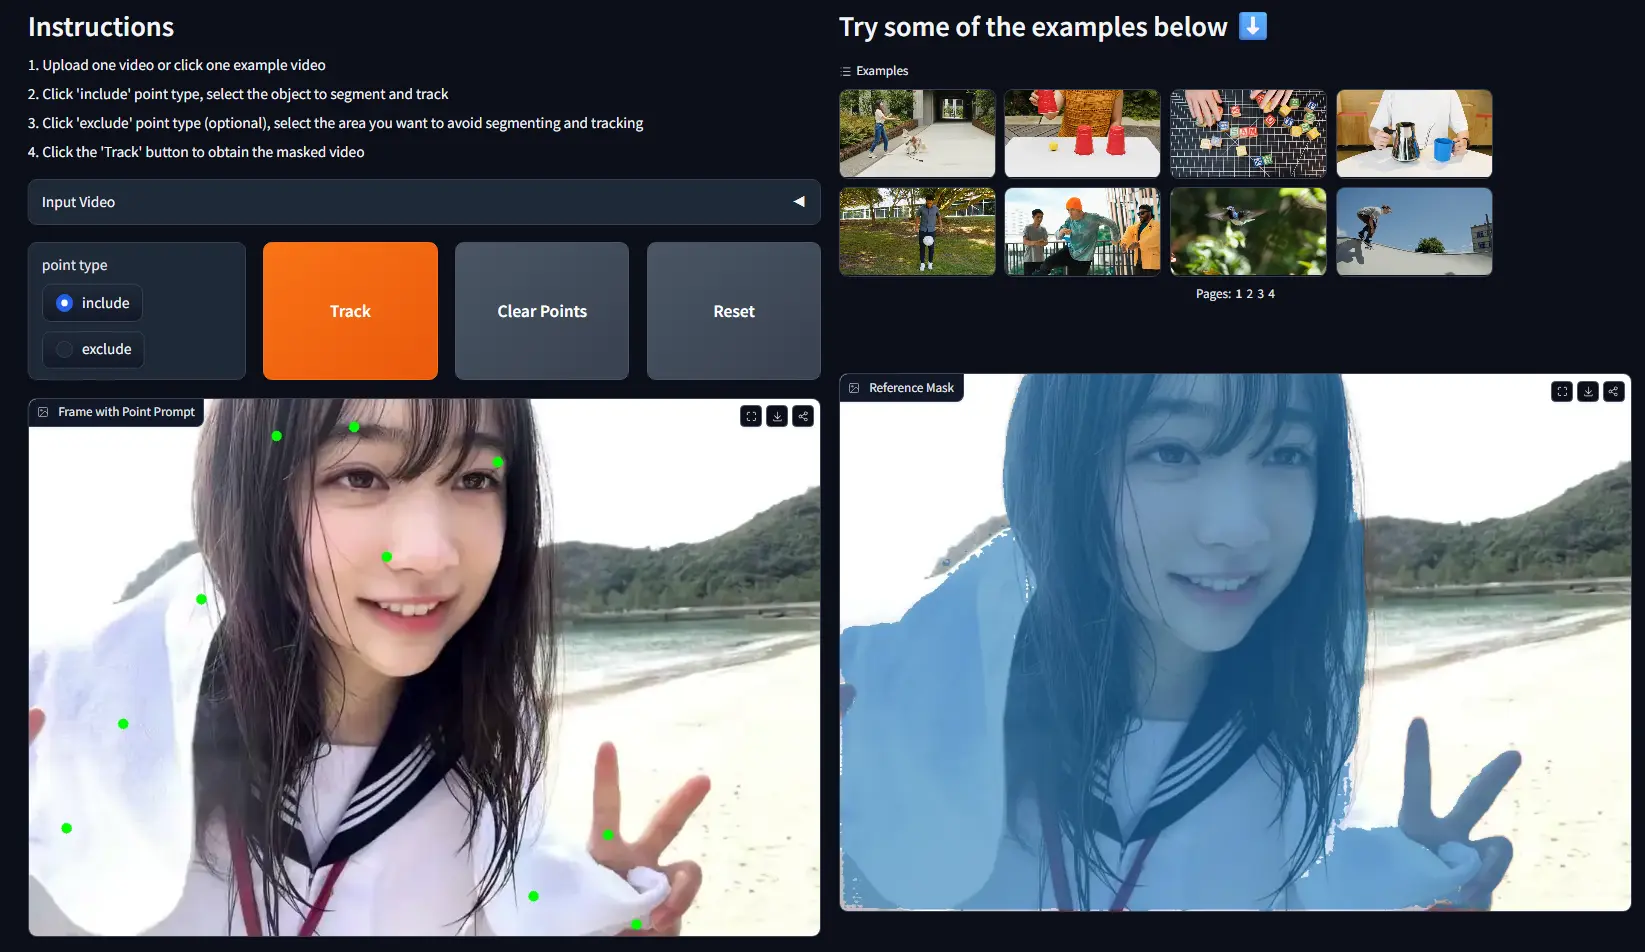
Task: Load the red cups example video
Action: 1082,133
